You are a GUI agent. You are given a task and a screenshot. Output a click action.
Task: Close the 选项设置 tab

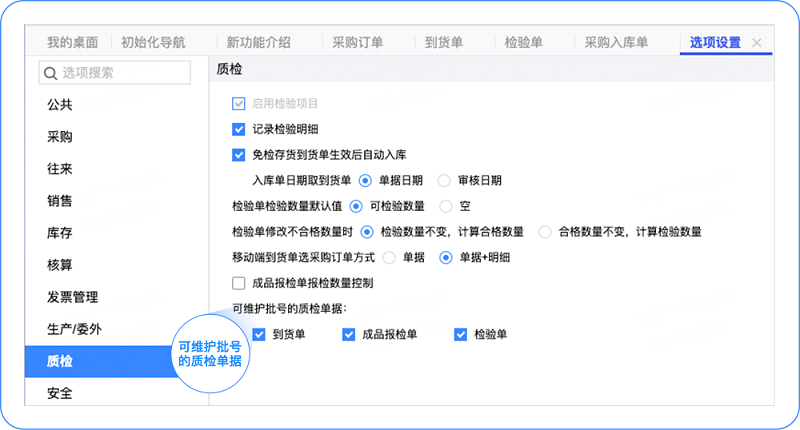(757, 43)
